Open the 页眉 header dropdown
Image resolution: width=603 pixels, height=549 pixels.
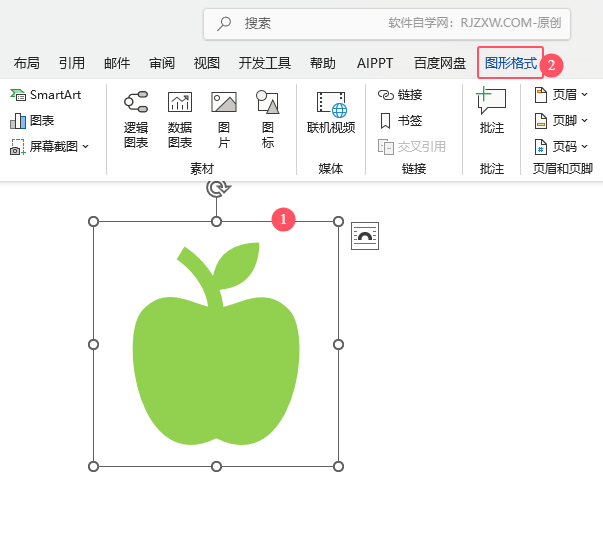click(561, 95)
